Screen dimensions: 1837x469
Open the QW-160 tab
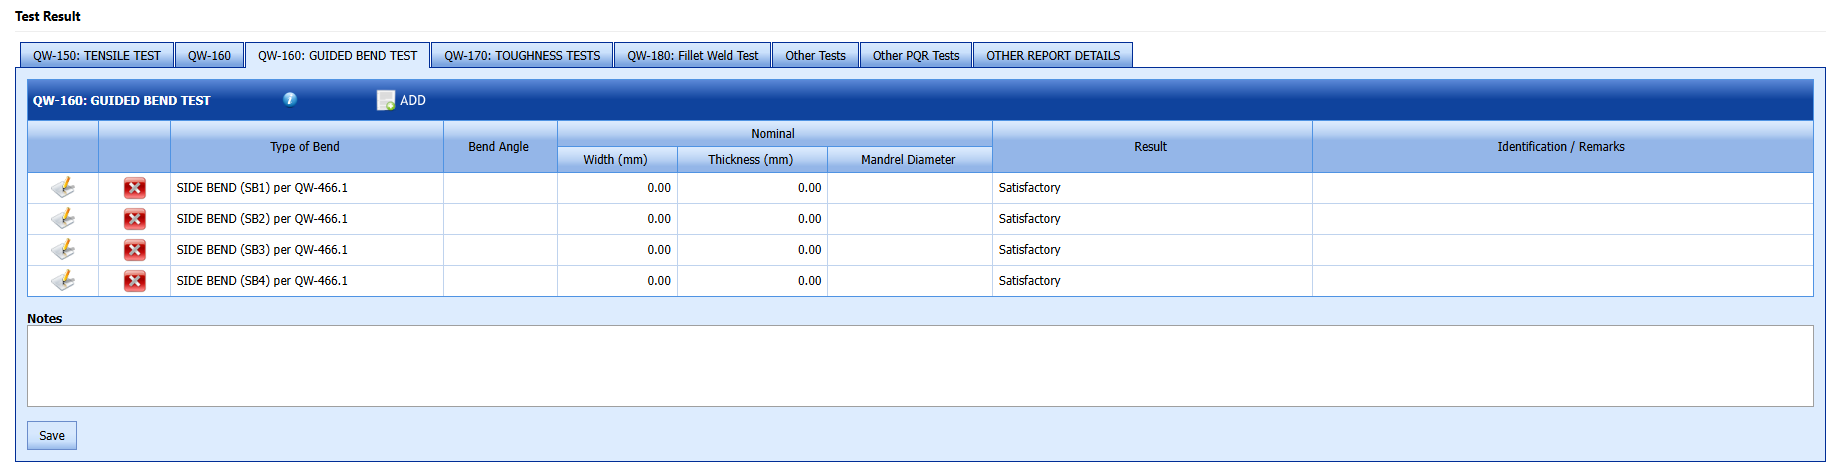pos(209,56)
